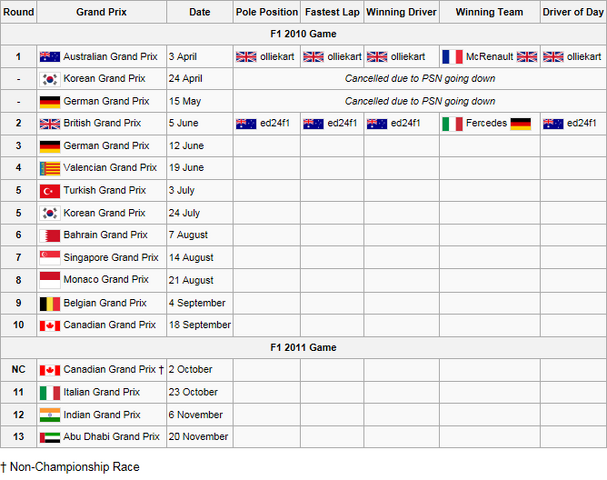Click the Monaco flag icon
The image size is (607, 480).
pyautogui.click(x=50, y=280)
